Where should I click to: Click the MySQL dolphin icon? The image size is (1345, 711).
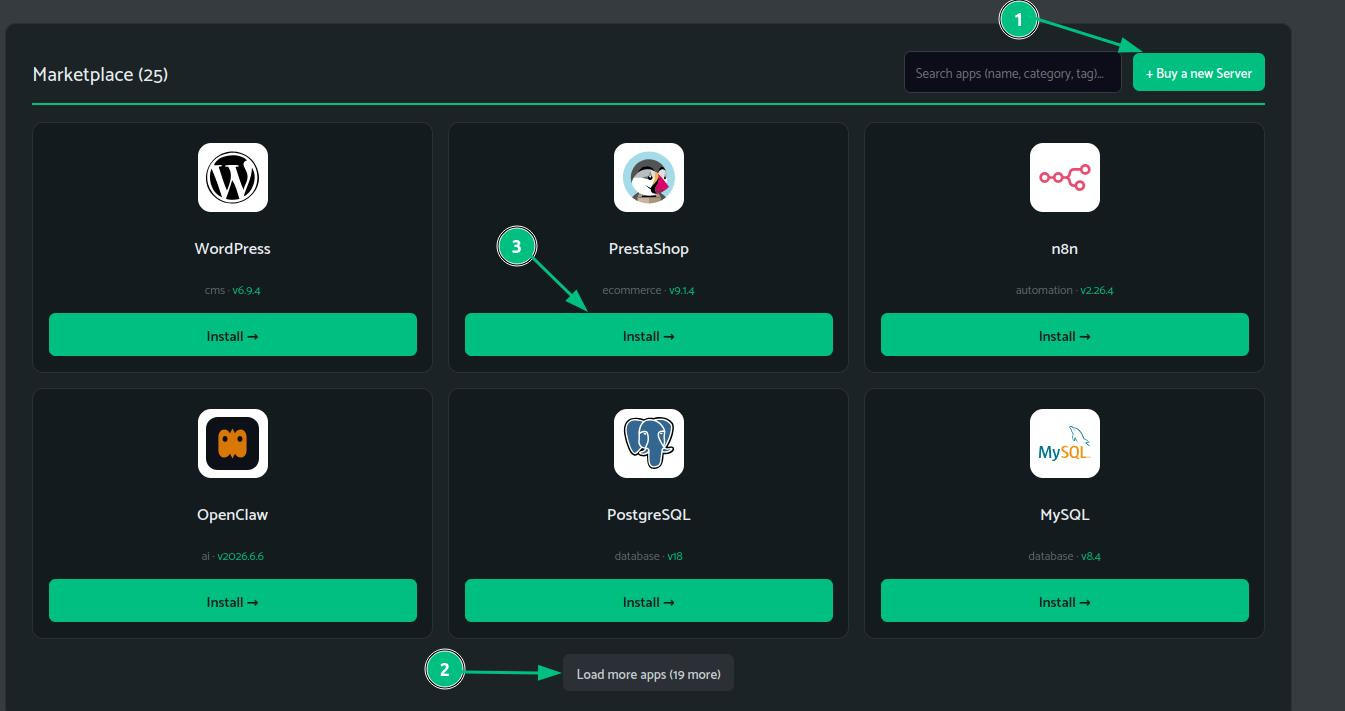pyautogui.click(x=1065, y=443)
